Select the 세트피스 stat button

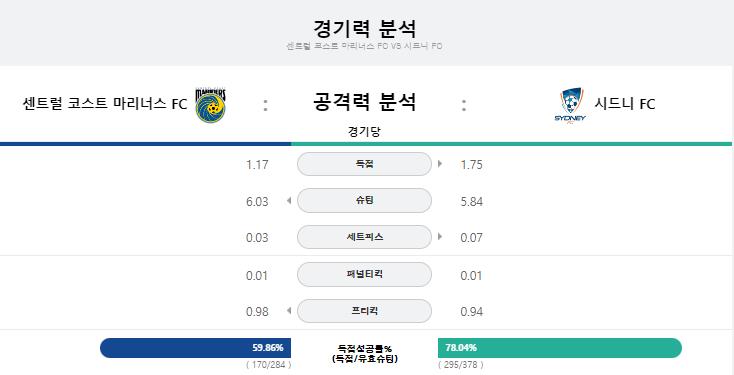coord(364,237)
